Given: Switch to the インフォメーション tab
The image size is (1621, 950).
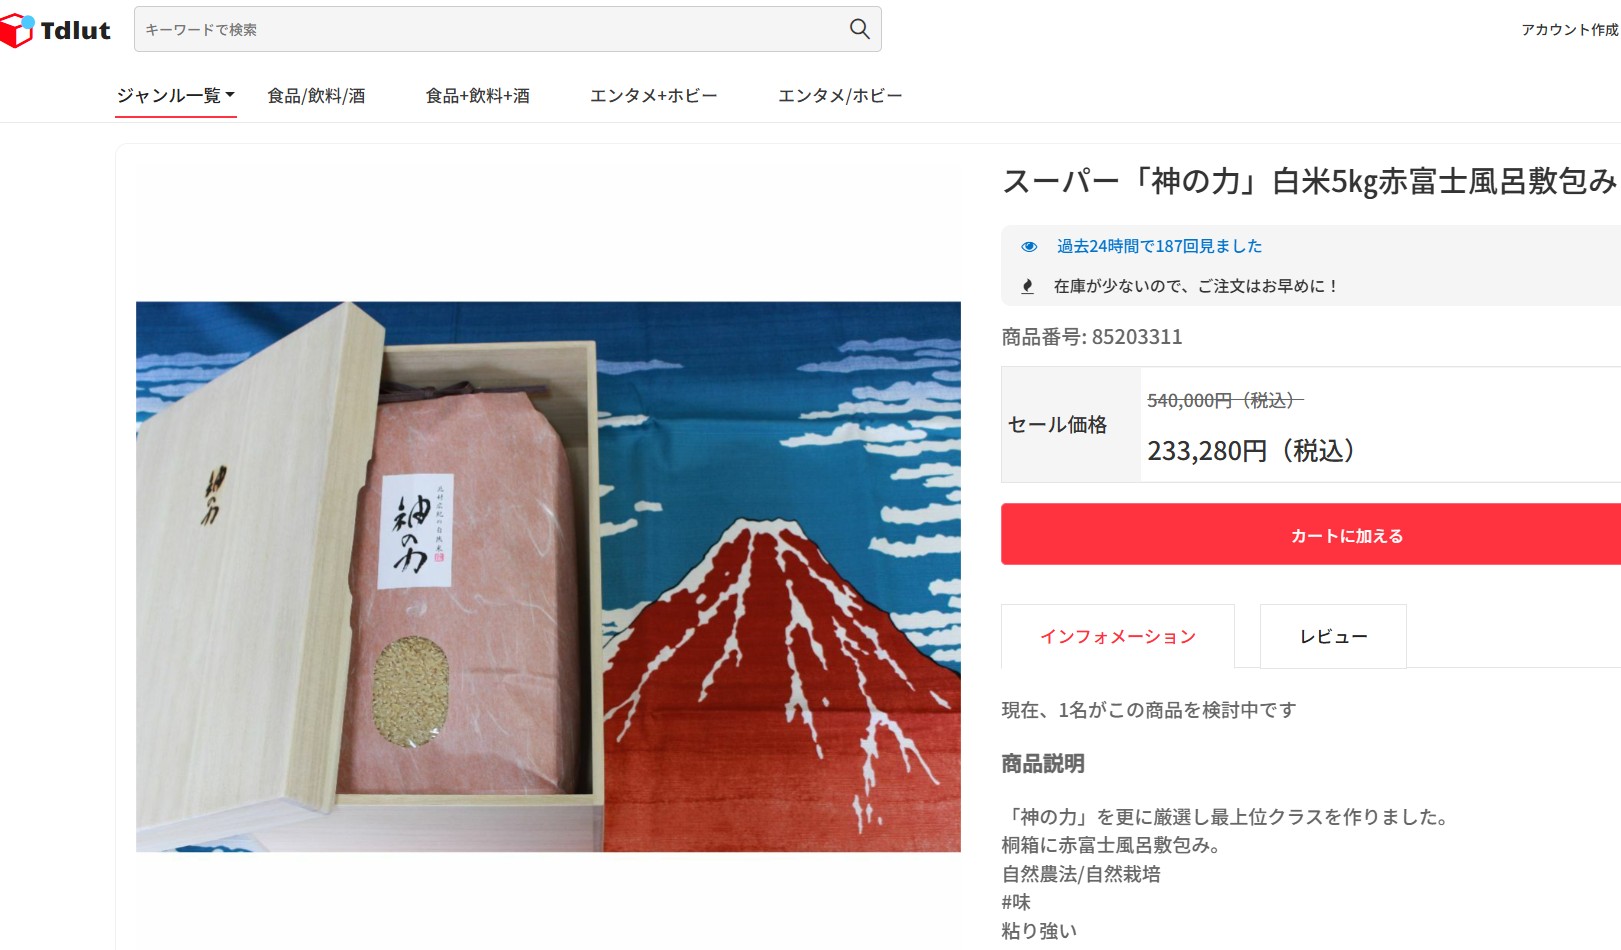Looking at the screenshot, I should tap(1118, 636).
